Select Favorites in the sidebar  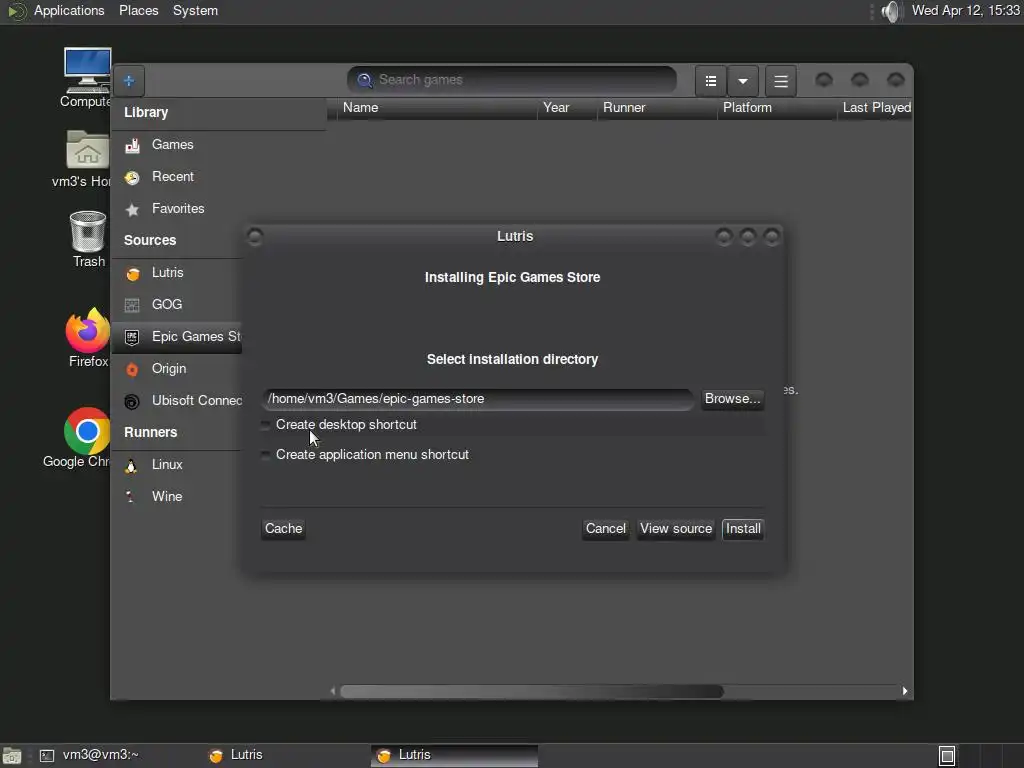click(219, 209)
